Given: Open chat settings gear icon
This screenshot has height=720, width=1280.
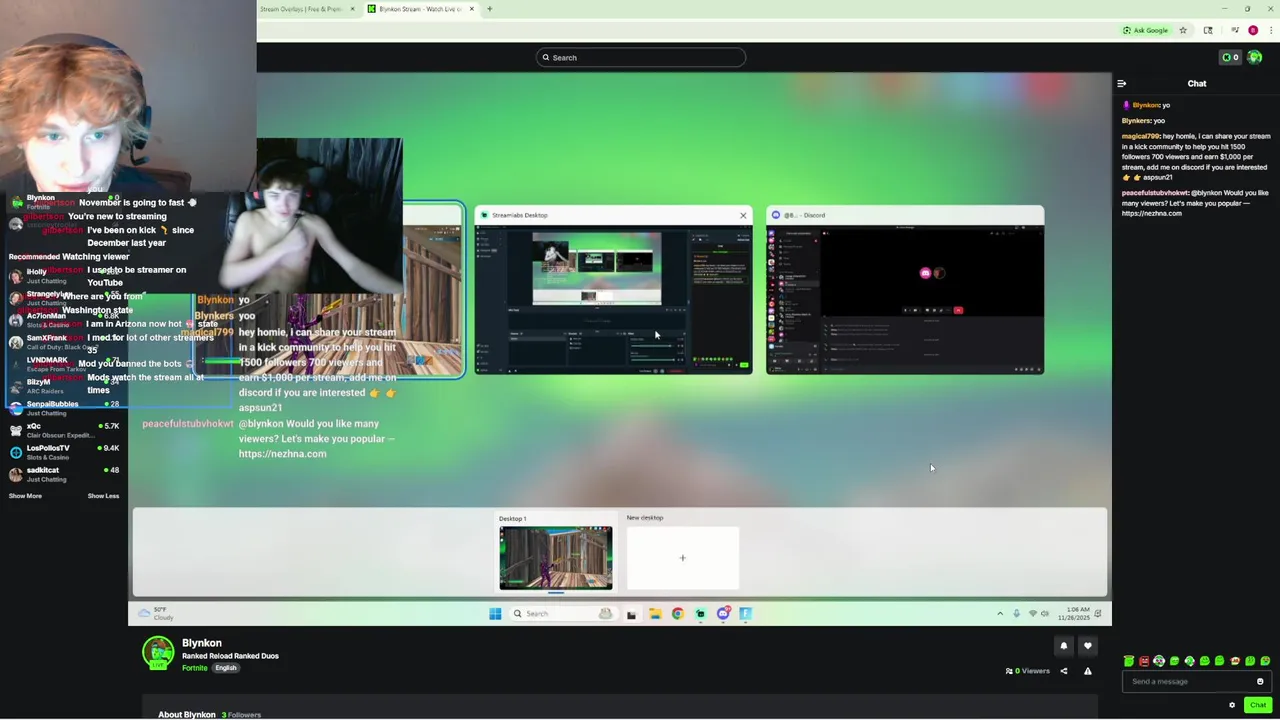Looking at the screenshot, I should point(1232,705).
